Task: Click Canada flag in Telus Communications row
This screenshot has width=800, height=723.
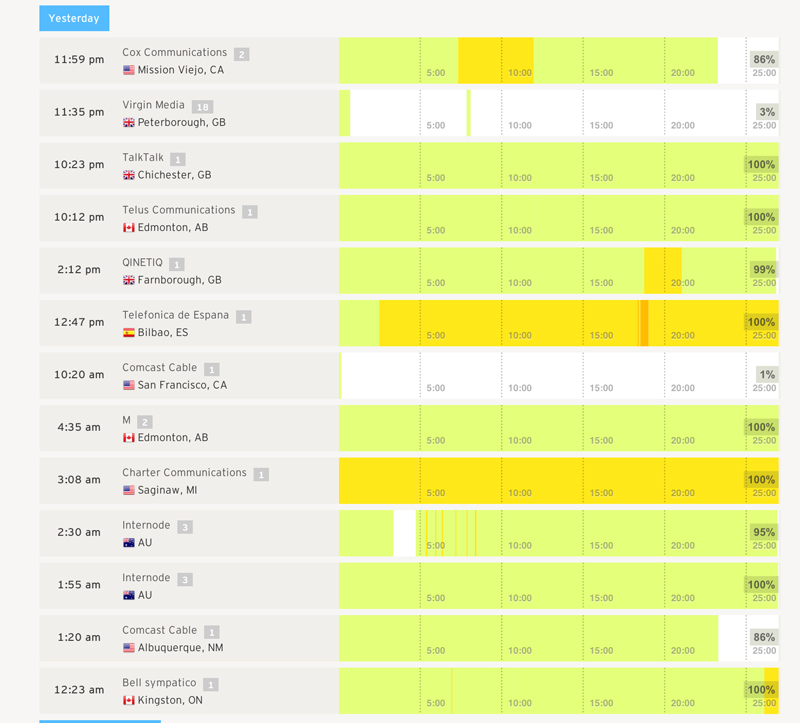Action: pyautogui.click(x=129, y=228)
